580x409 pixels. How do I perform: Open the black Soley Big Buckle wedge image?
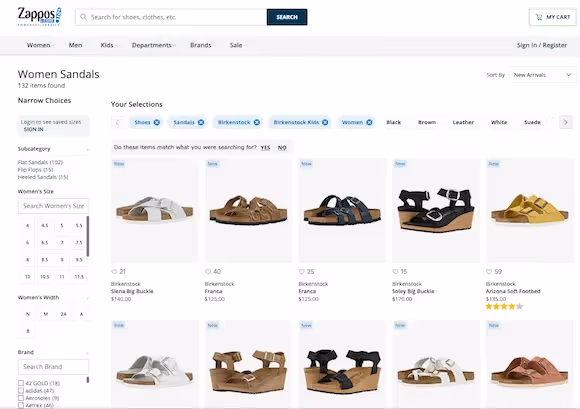click(x=436, y=211)
